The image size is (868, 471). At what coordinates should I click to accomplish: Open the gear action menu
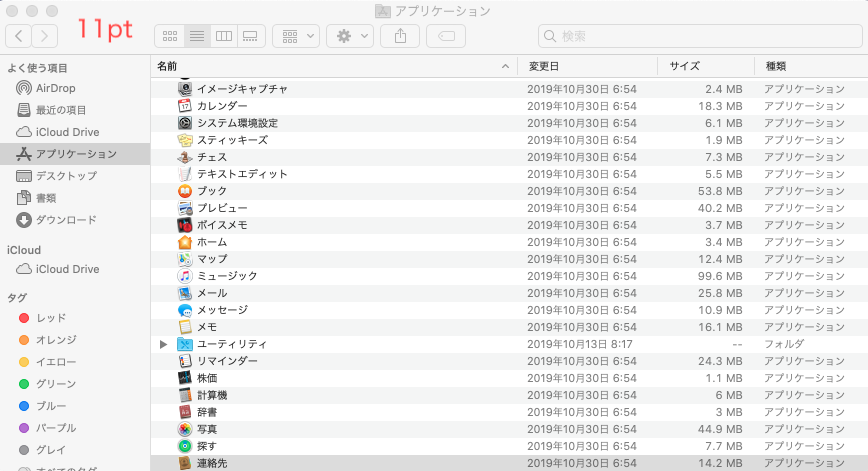pos(350,37)
